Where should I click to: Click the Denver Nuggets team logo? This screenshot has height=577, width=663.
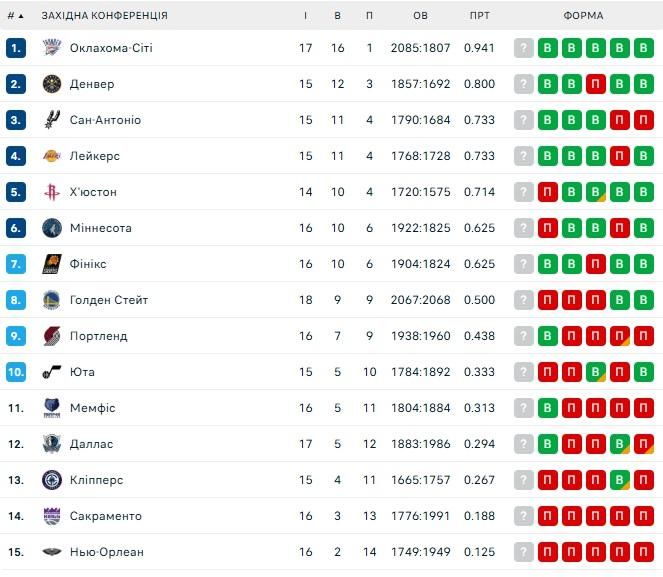click(52, 84)
